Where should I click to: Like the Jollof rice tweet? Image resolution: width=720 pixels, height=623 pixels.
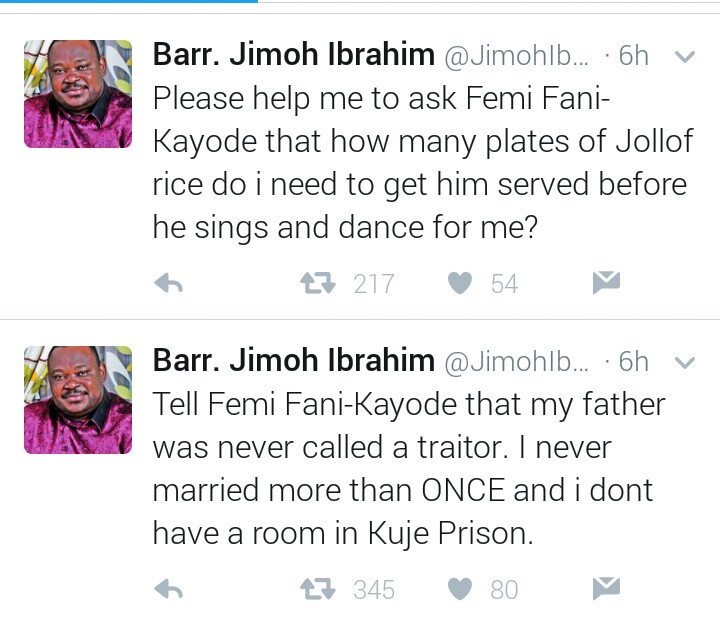point(459,285)
